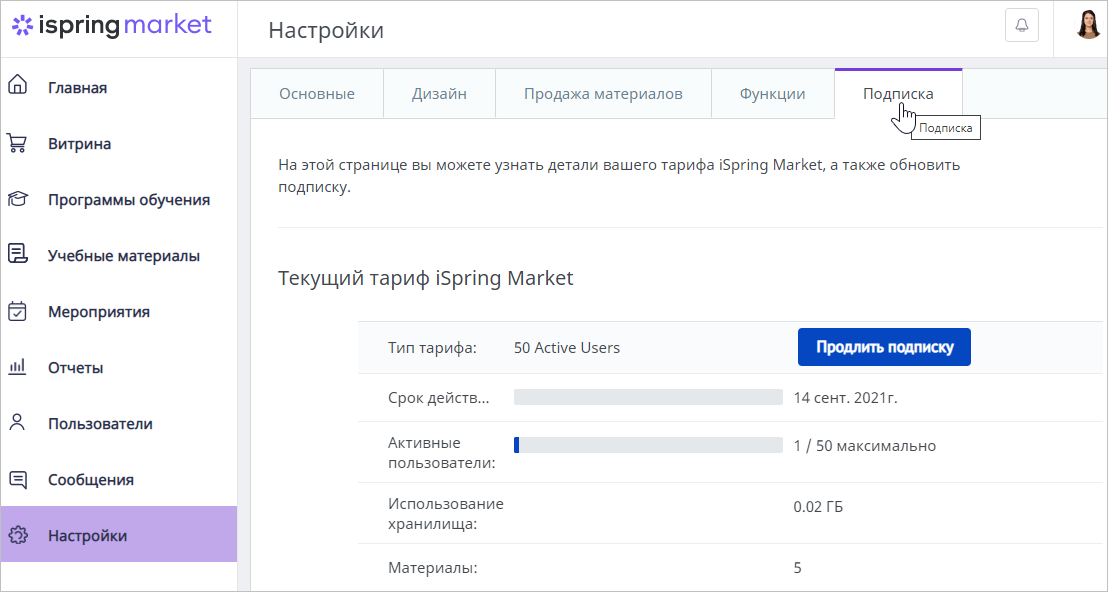Click the 1 / 50 максимально value
Screen dimensions: 1108x592
(864, 446)
